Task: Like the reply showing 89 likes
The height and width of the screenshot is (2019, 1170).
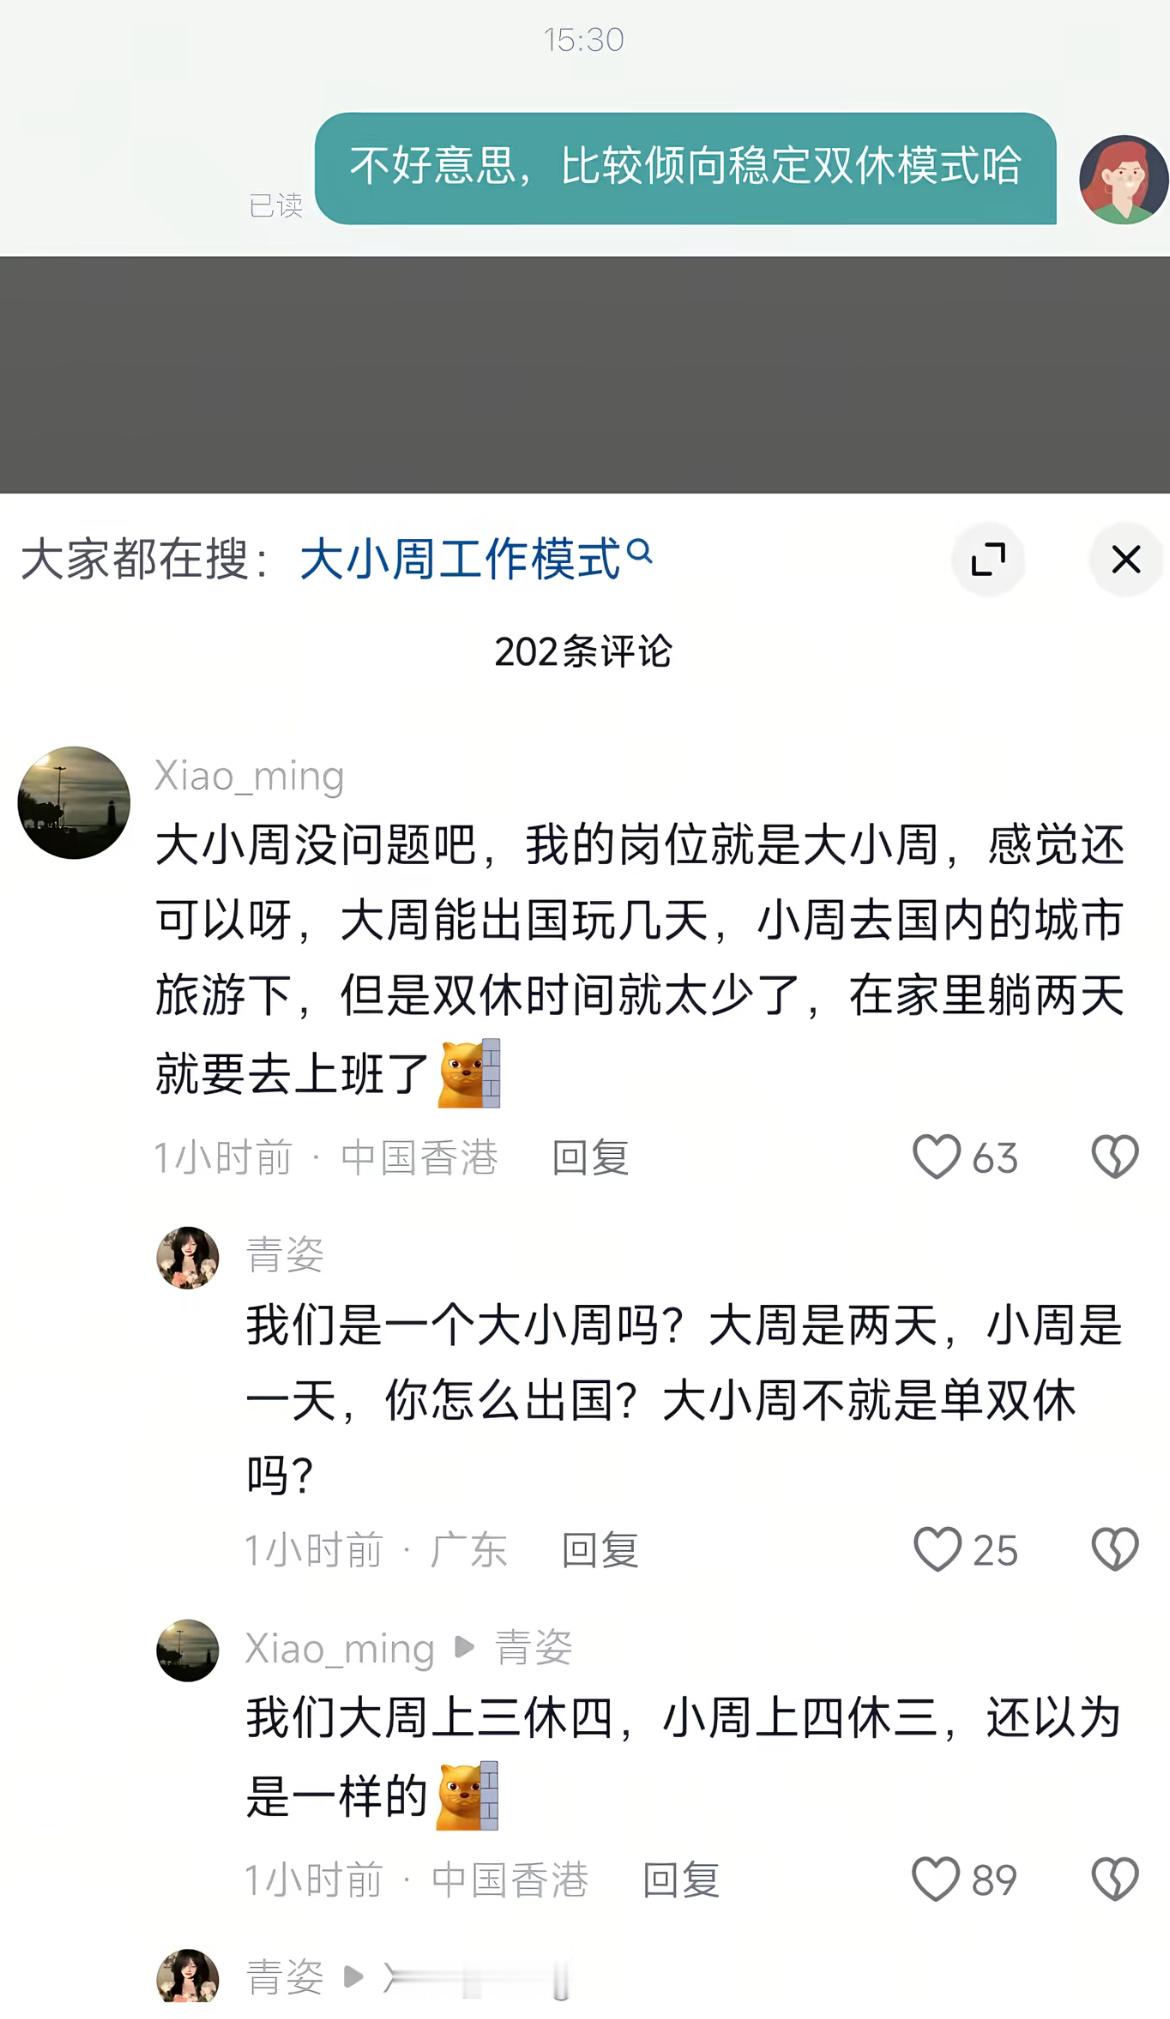Action: point(938,1878)
